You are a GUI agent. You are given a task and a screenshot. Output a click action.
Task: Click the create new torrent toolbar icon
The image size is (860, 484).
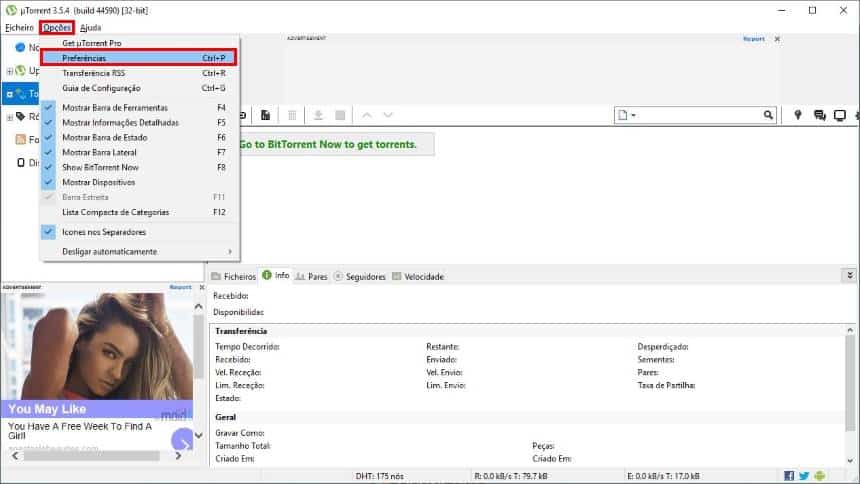pyautogui.click(x=265, y=115)
